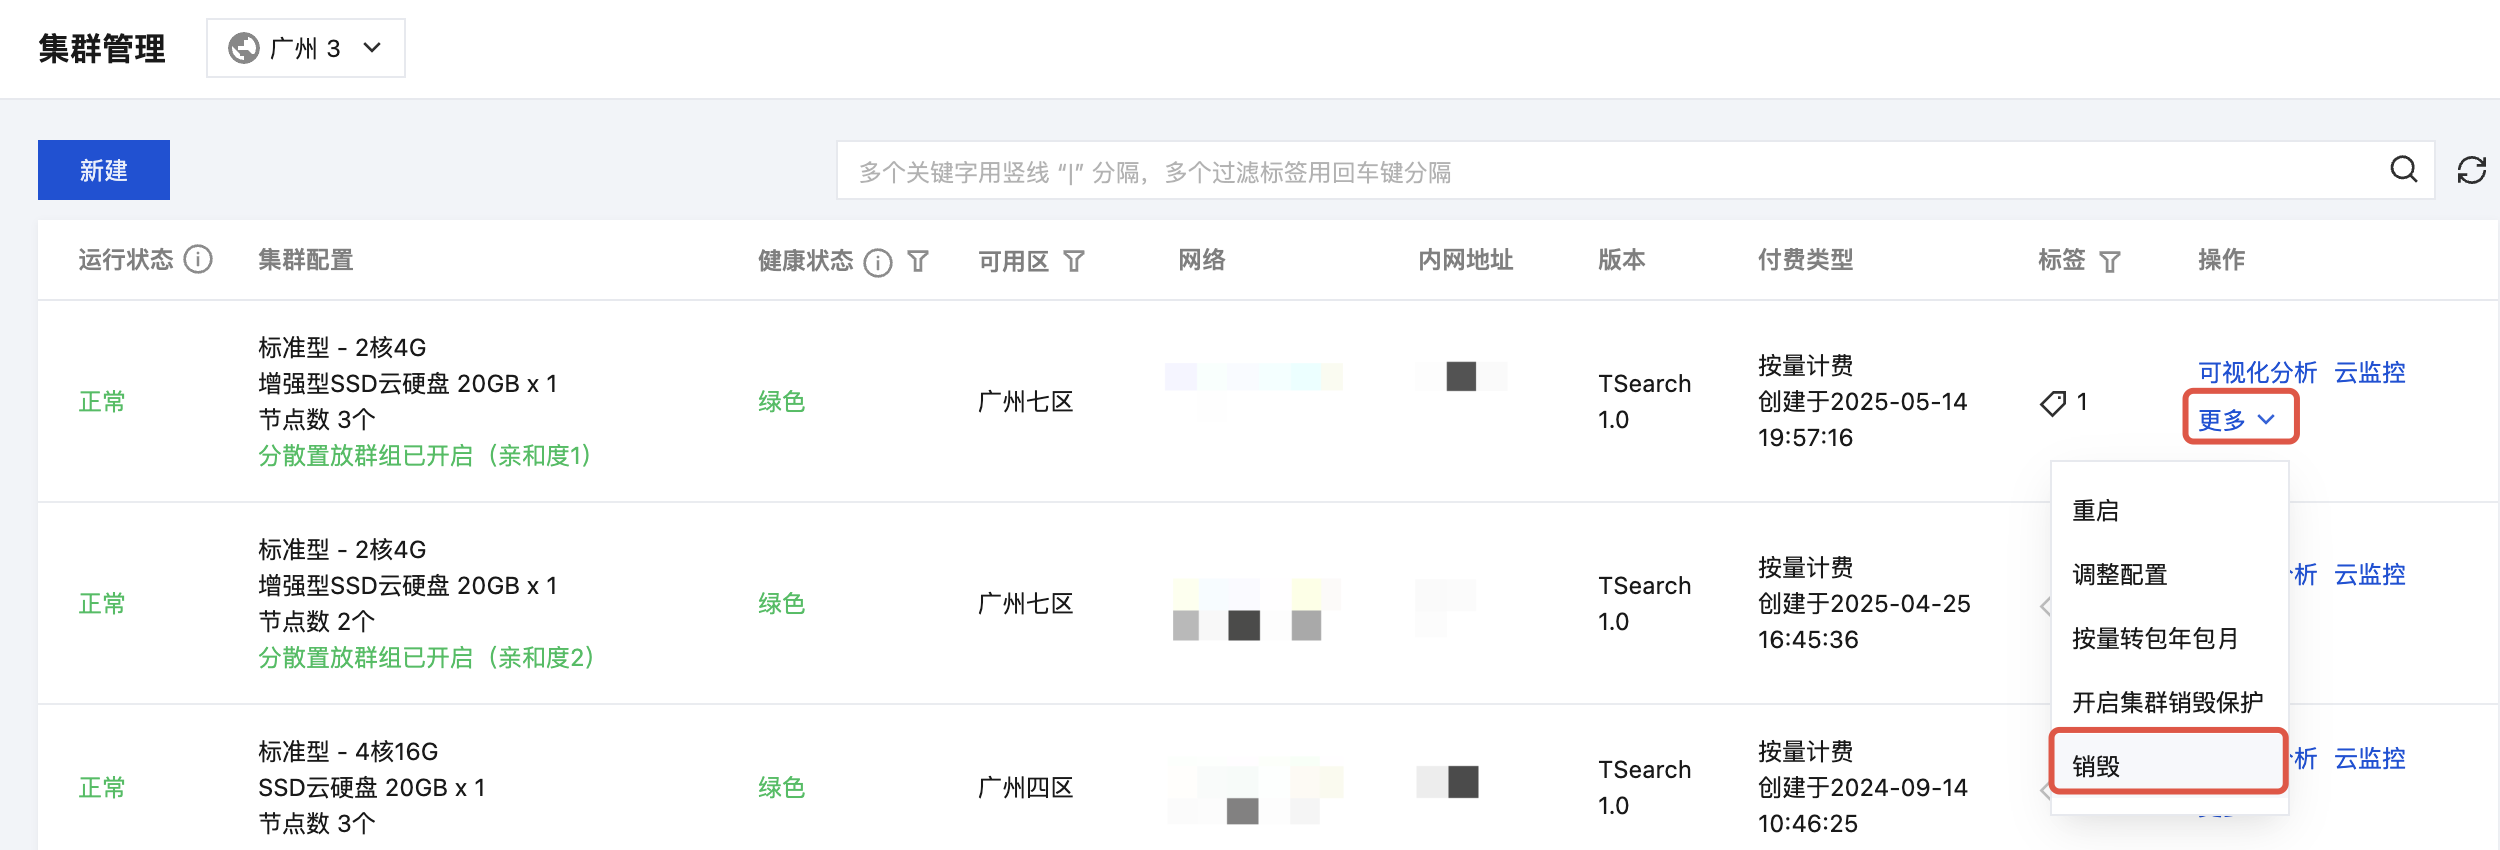
Task: Focus the keyword search input field
Action: tap(1610, 171)
